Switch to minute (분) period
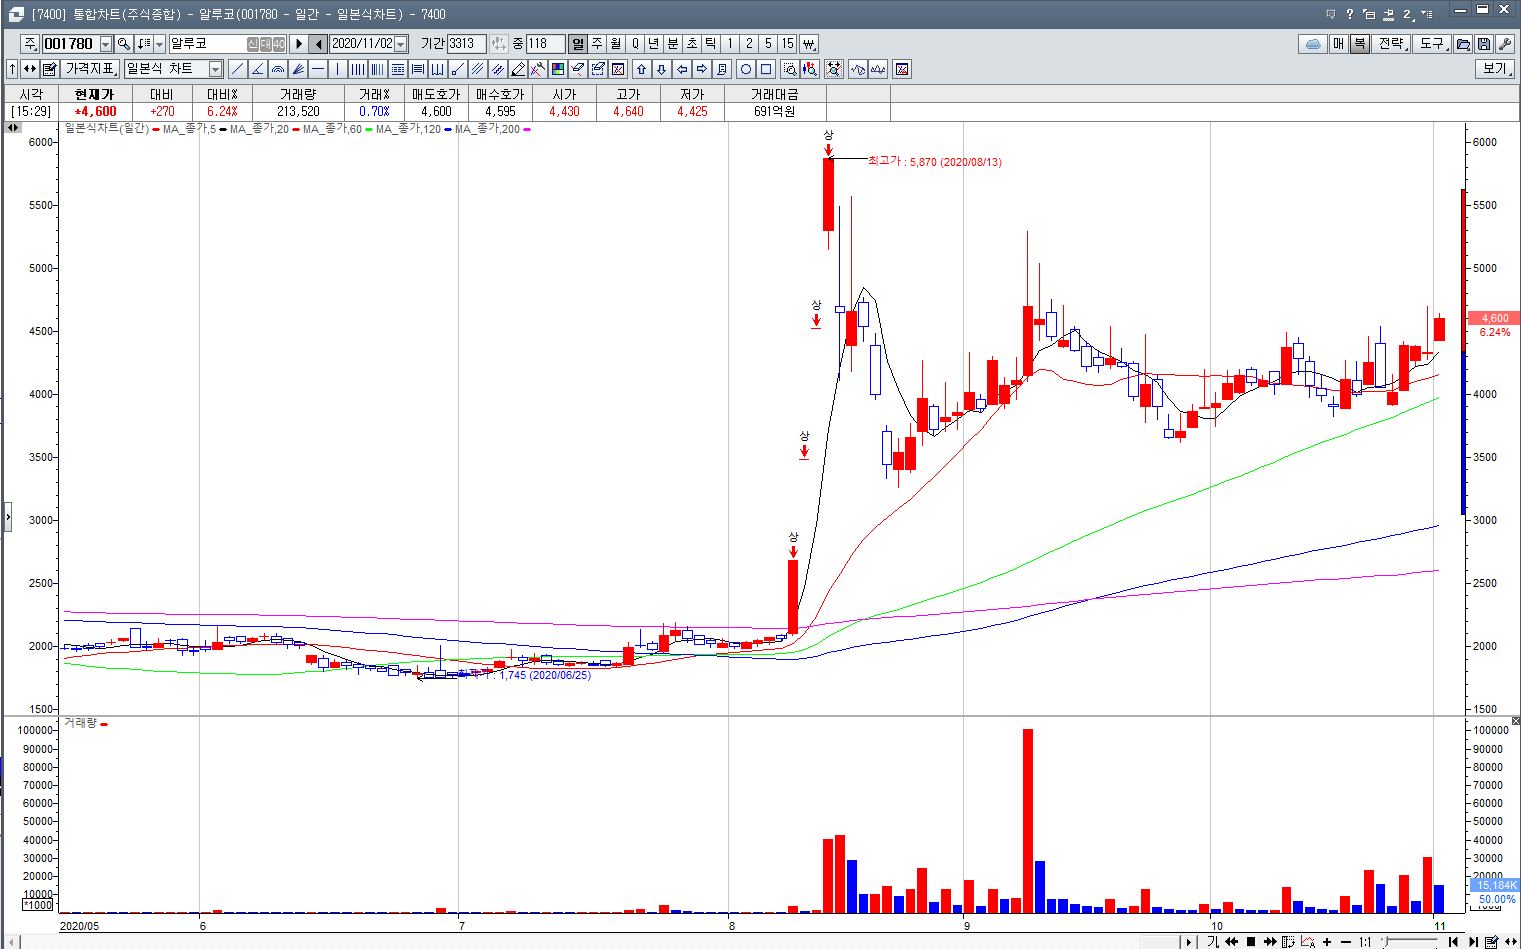 pyautogui.click(x=673, y=44)
